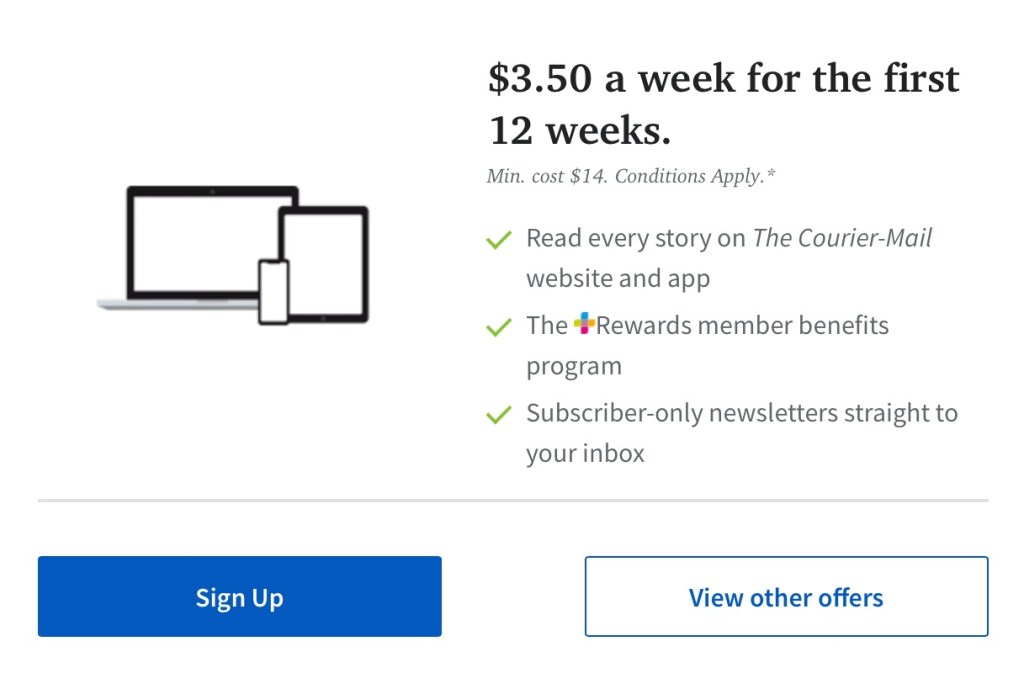The width and height of the screenshot is (1024, 689).
Task: Open the Conditions Apply note
Action: 696,177
